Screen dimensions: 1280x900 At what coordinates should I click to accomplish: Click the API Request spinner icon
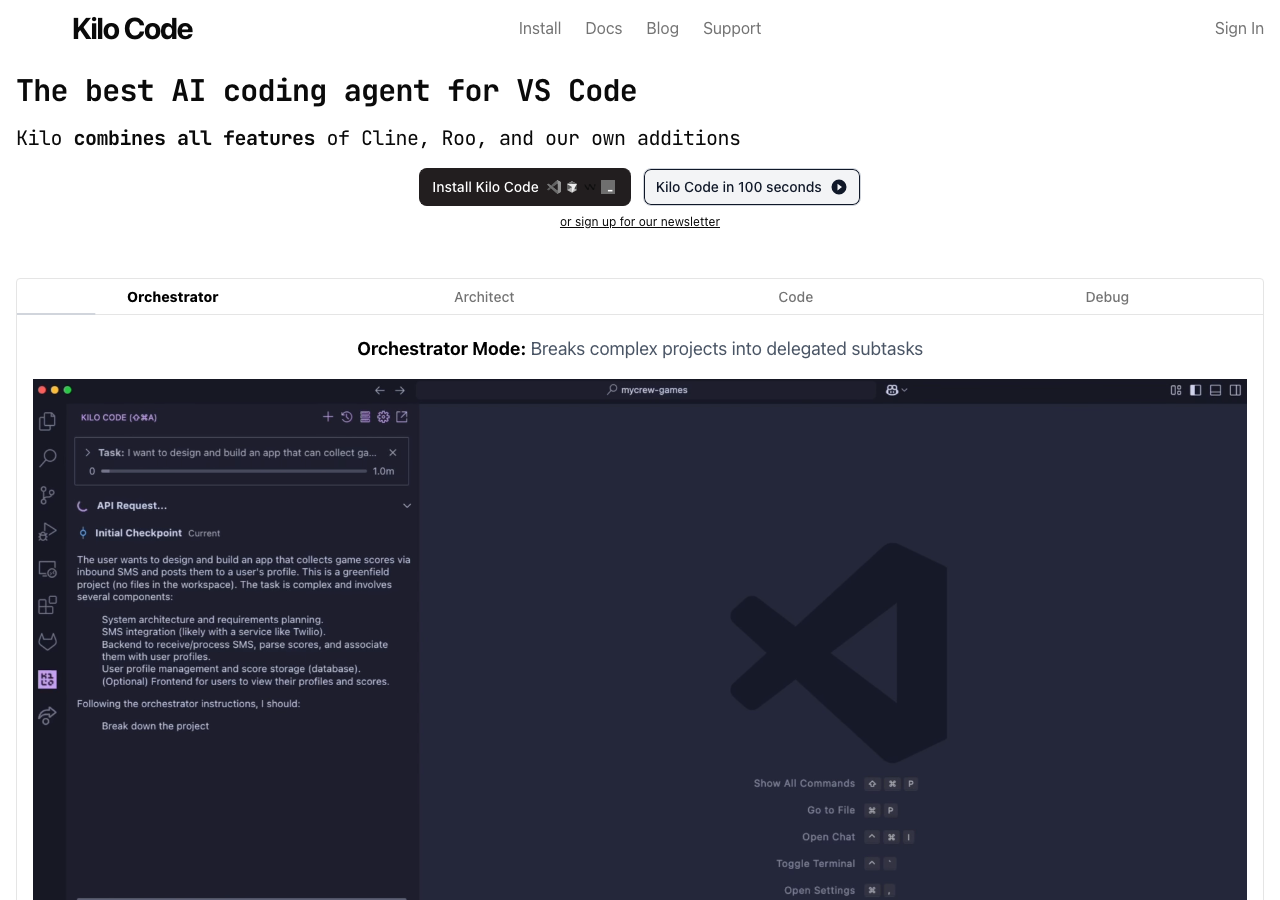click(x=83, y=506)
